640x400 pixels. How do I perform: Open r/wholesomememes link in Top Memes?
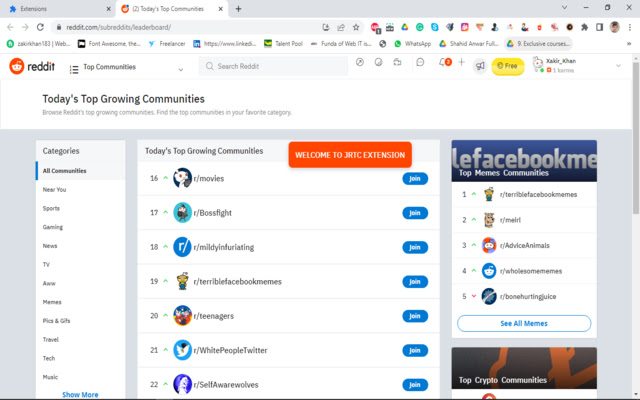pos(531,271)
